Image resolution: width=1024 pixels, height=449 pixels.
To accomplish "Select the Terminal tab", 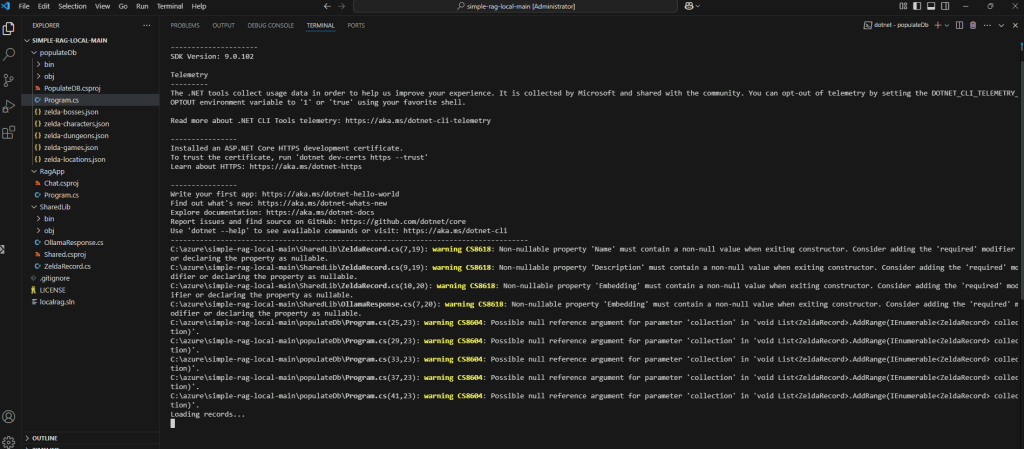I will (321, 25).
